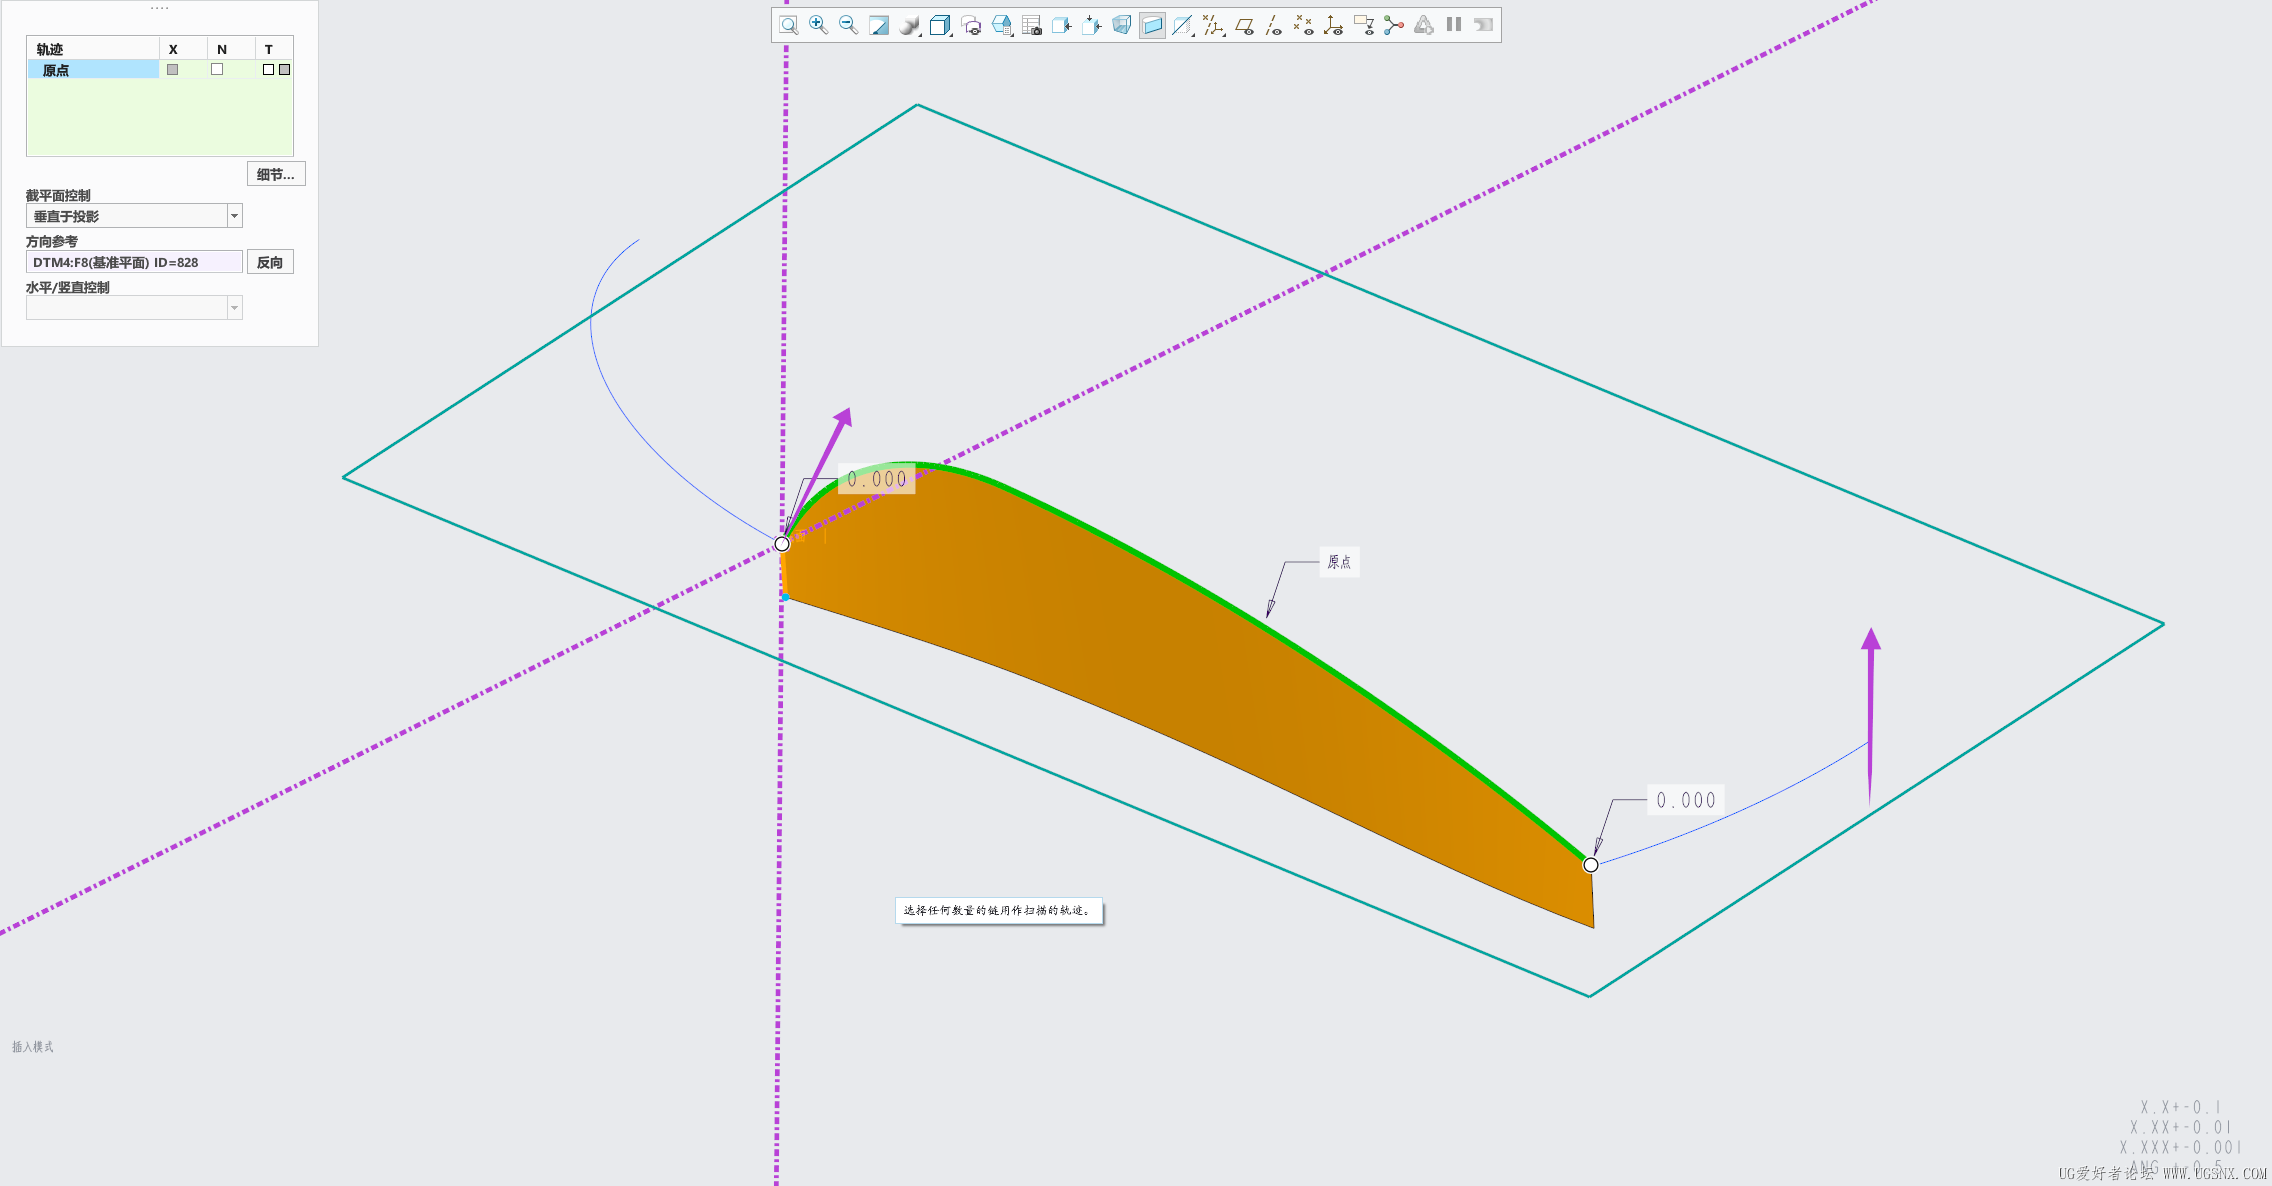2272x1186 pixels.
Task: Click the pause icon in toolbar
Action: tap(1454, 25)
